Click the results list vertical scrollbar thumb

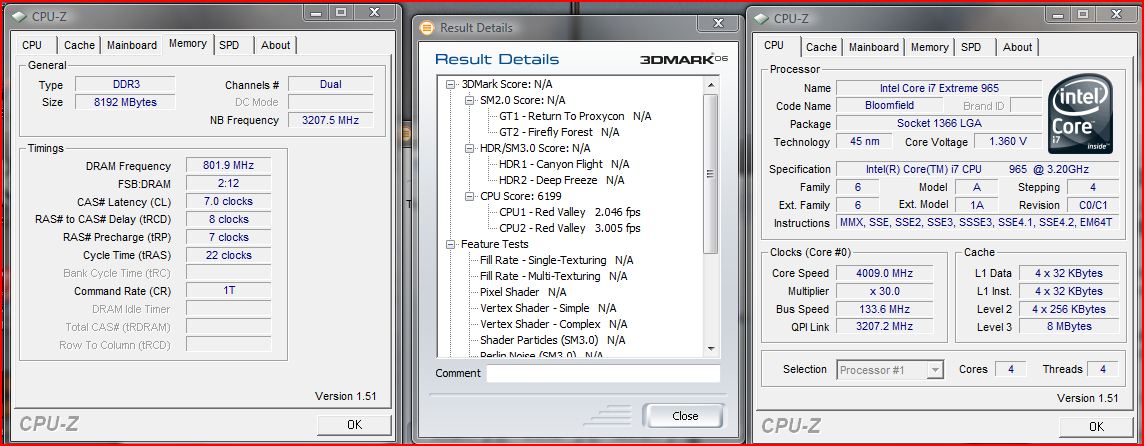pos(711,174)
